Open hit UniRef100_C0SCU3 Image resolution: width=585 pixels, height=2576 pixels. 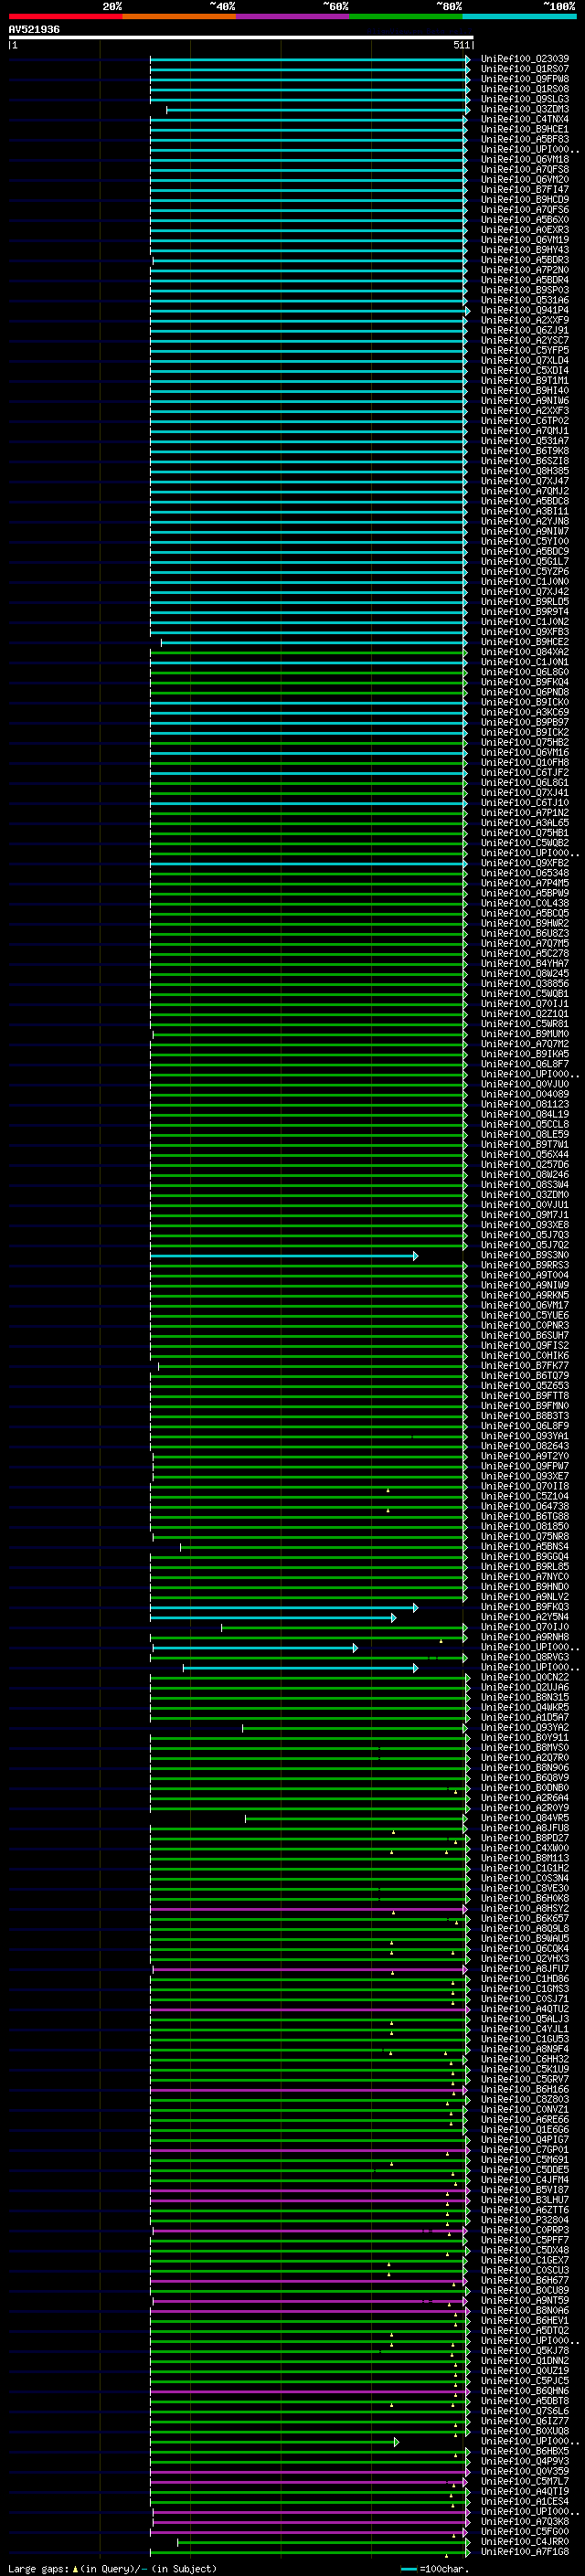[x=525, y=2270]
